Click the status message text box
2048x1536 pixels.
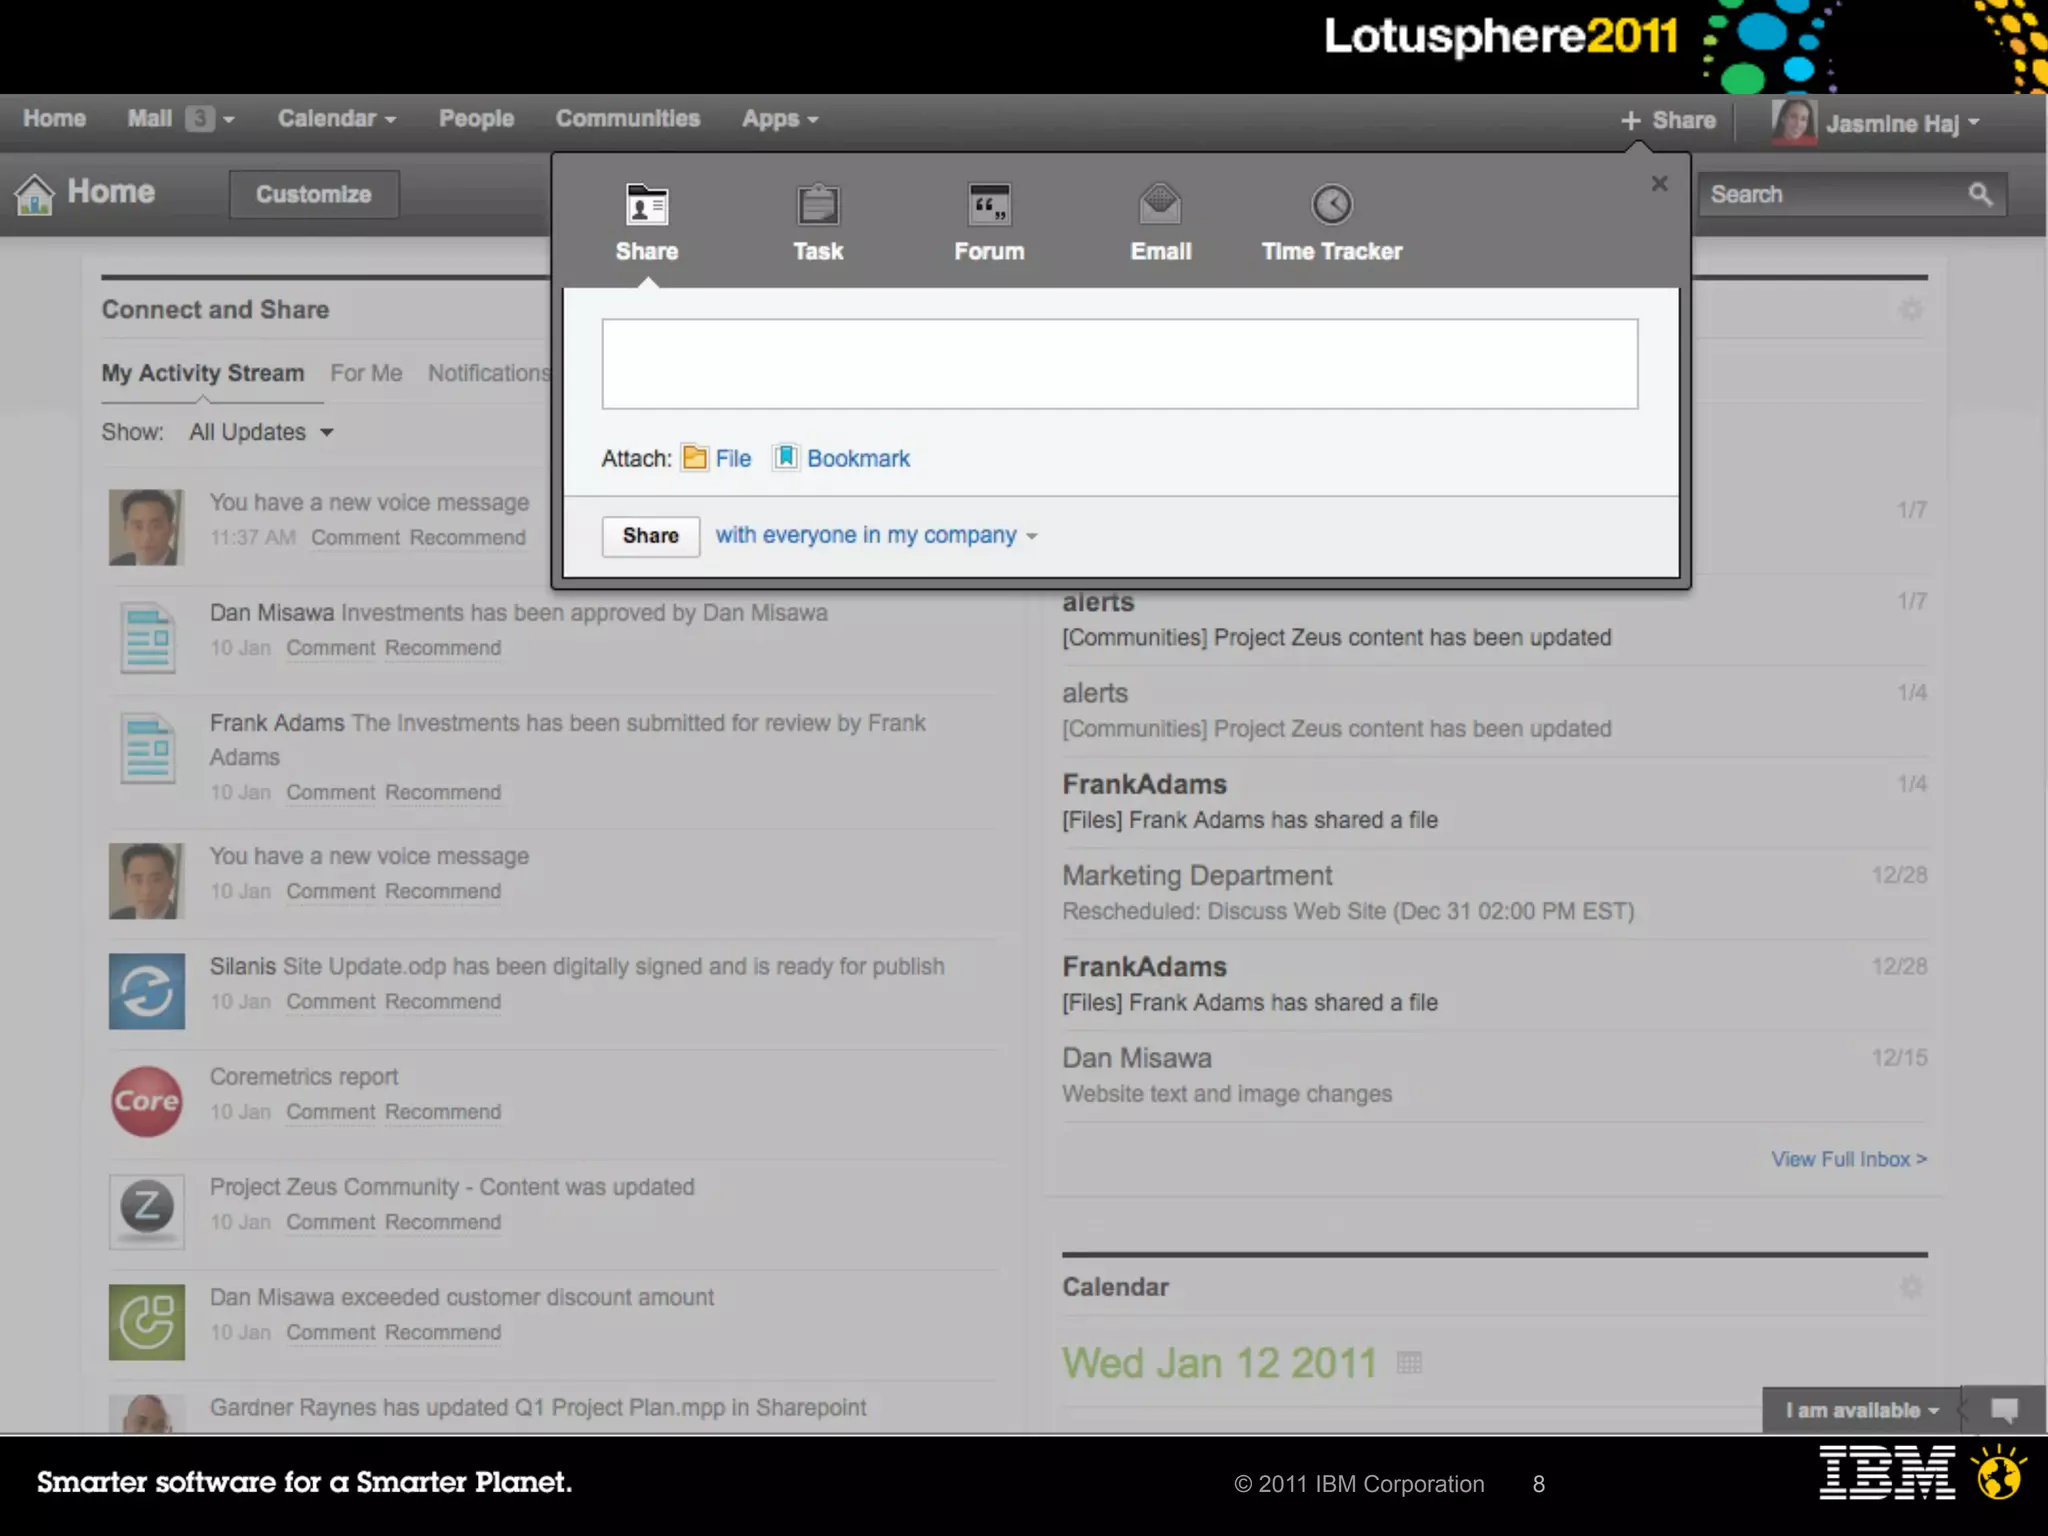(1119, 364)
